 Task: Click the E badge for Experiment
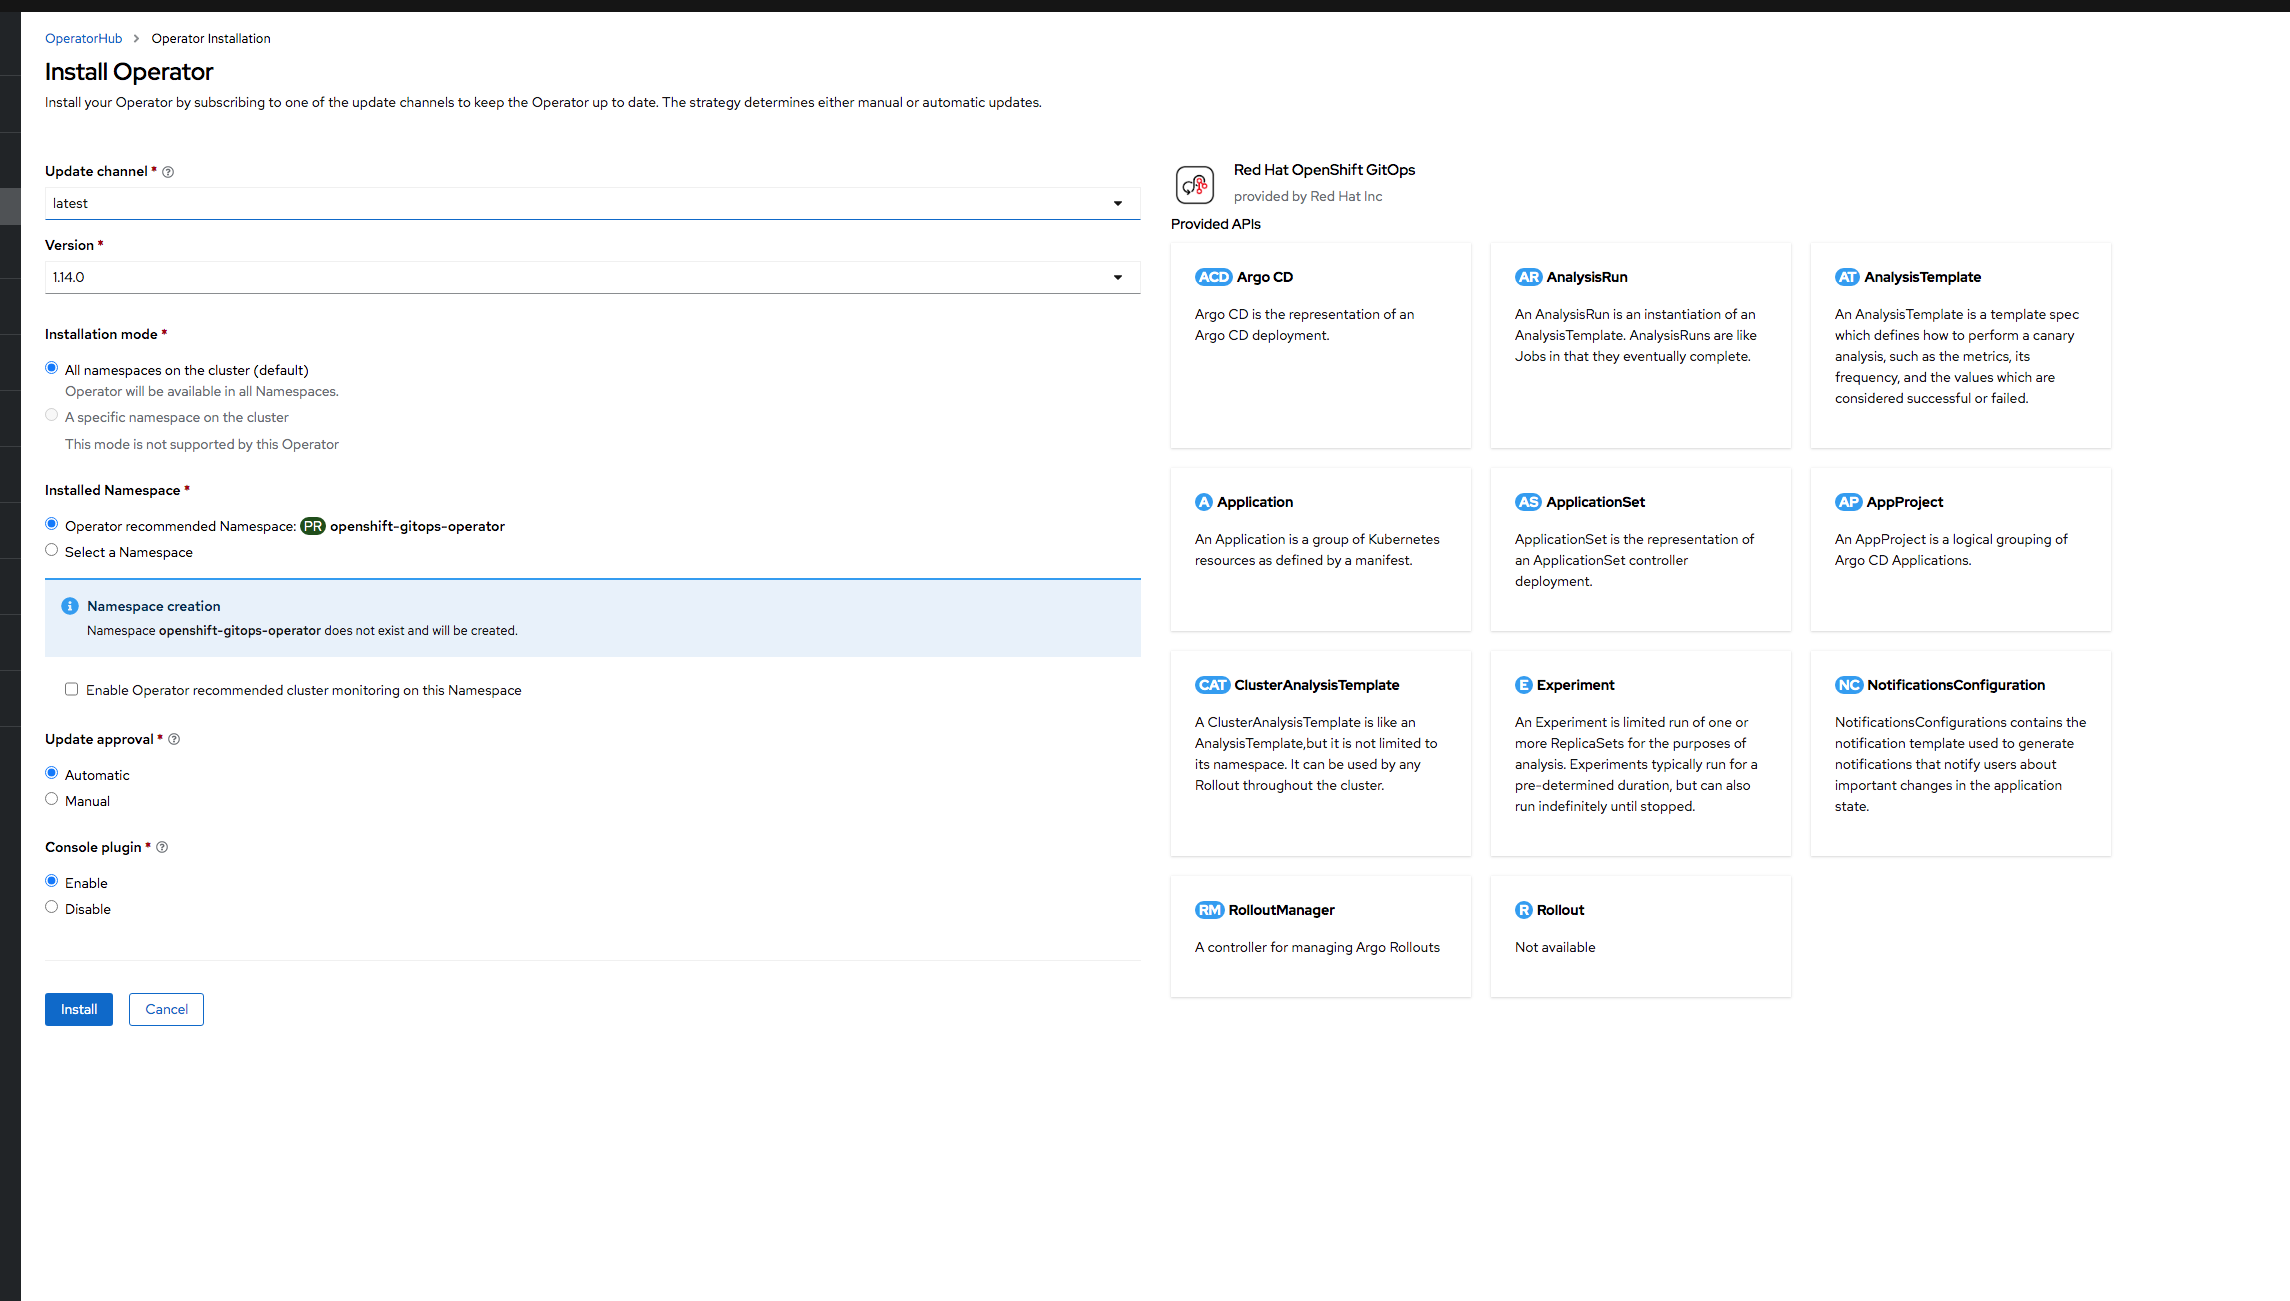pyautogui.click(x=1524, y=685)
